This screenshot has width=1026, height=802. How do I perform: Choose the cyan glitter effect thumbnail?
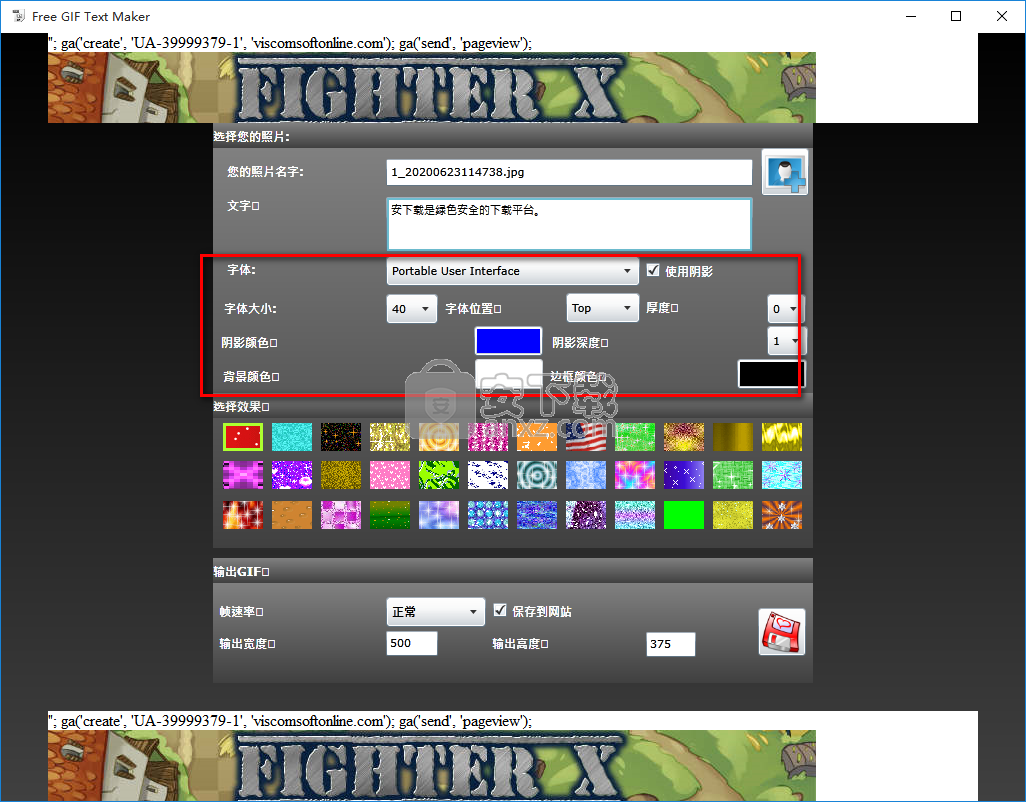(292, 437)
